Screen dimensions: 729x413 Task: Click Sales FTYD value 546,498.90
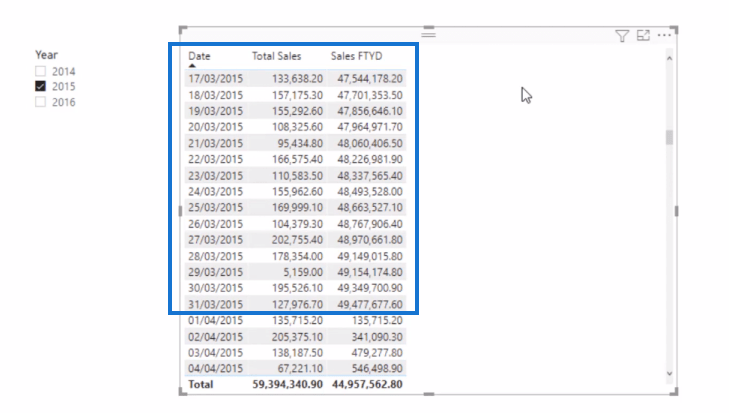pos(377,368)
